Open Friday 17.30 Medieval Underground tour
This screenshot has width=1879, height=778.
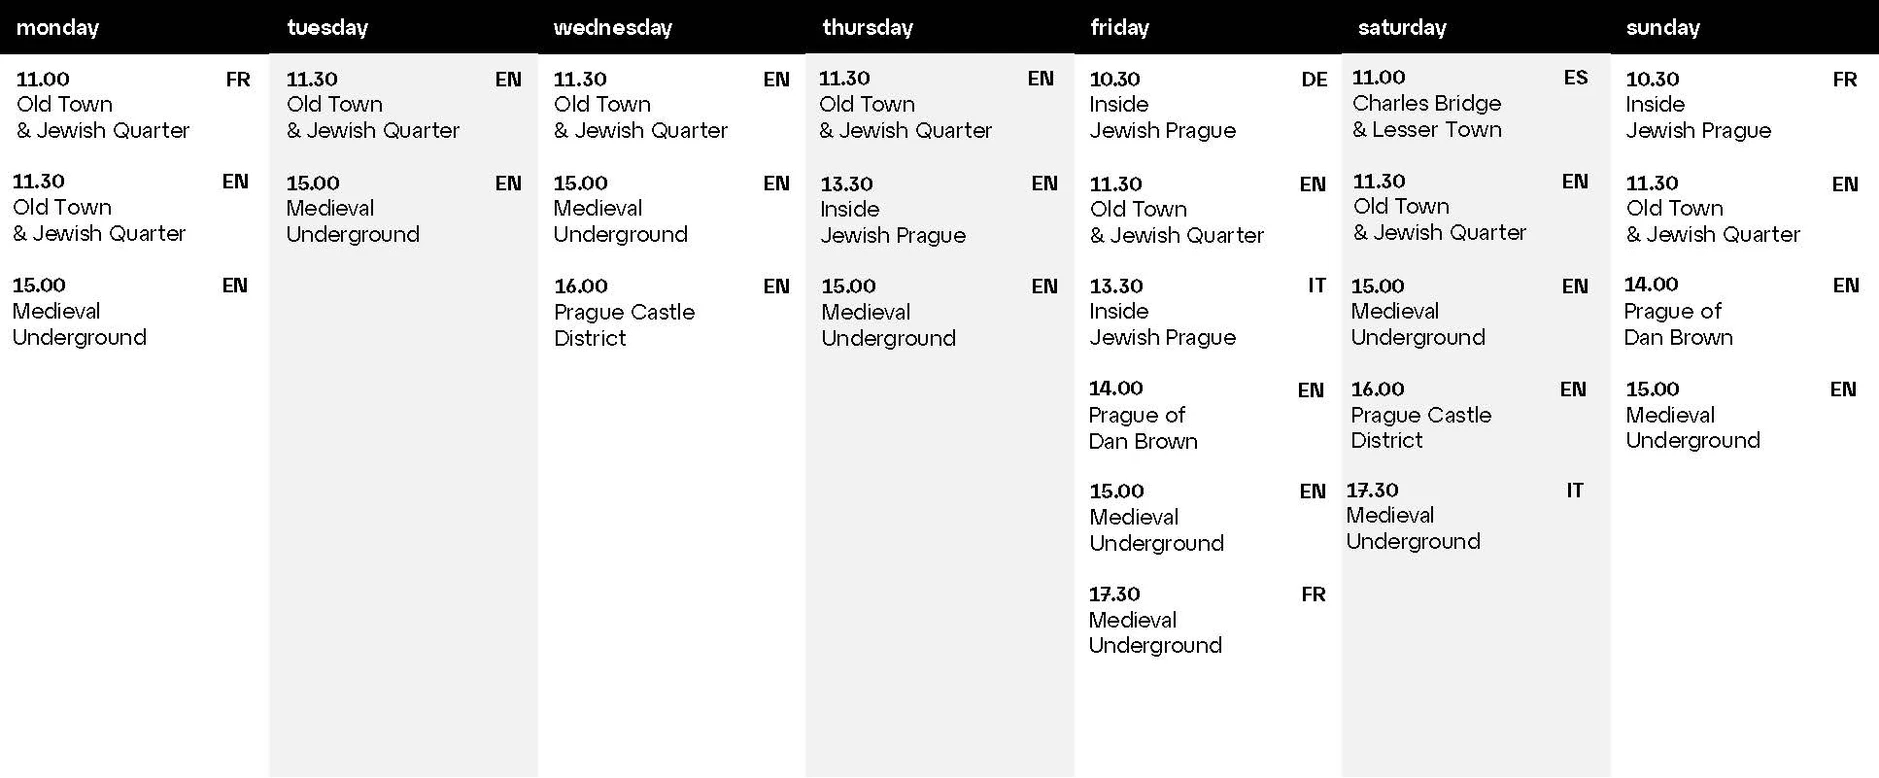[1154, 620]
